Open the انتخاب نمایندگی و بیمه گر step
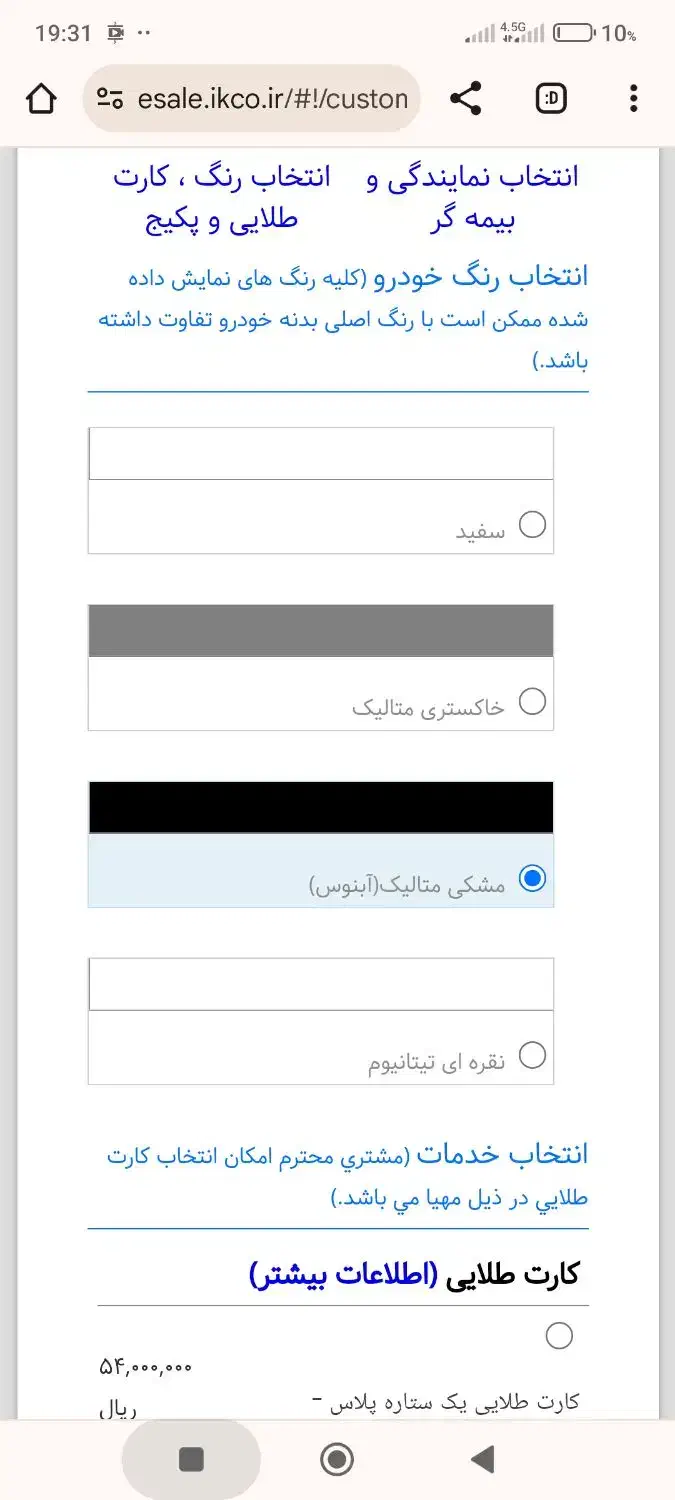The image size is (675, 1500). pos(472,198)
